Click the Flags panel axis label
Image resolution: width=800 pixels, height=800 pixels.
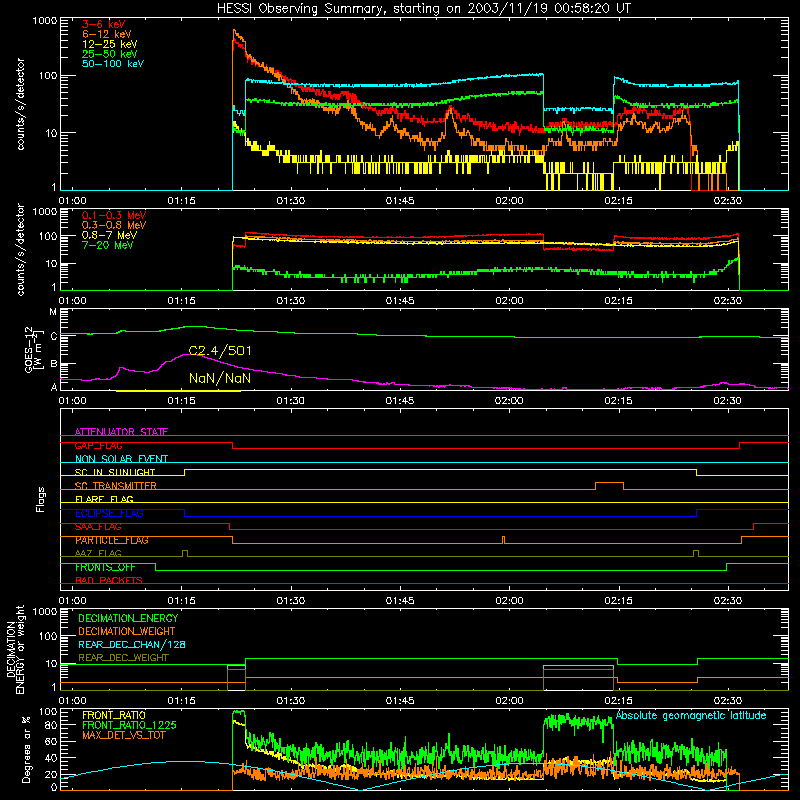click(40, 499)
